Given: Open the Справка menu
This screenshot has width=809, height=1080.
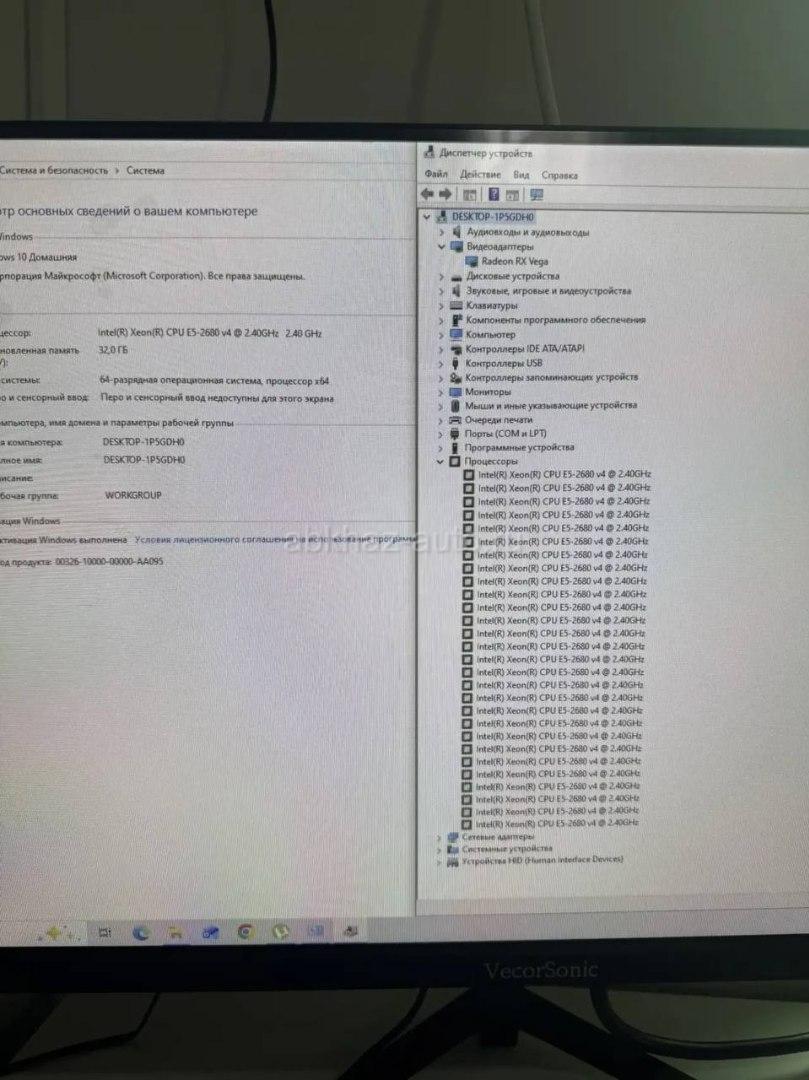Looking at the screenshot, I should 559,175.
